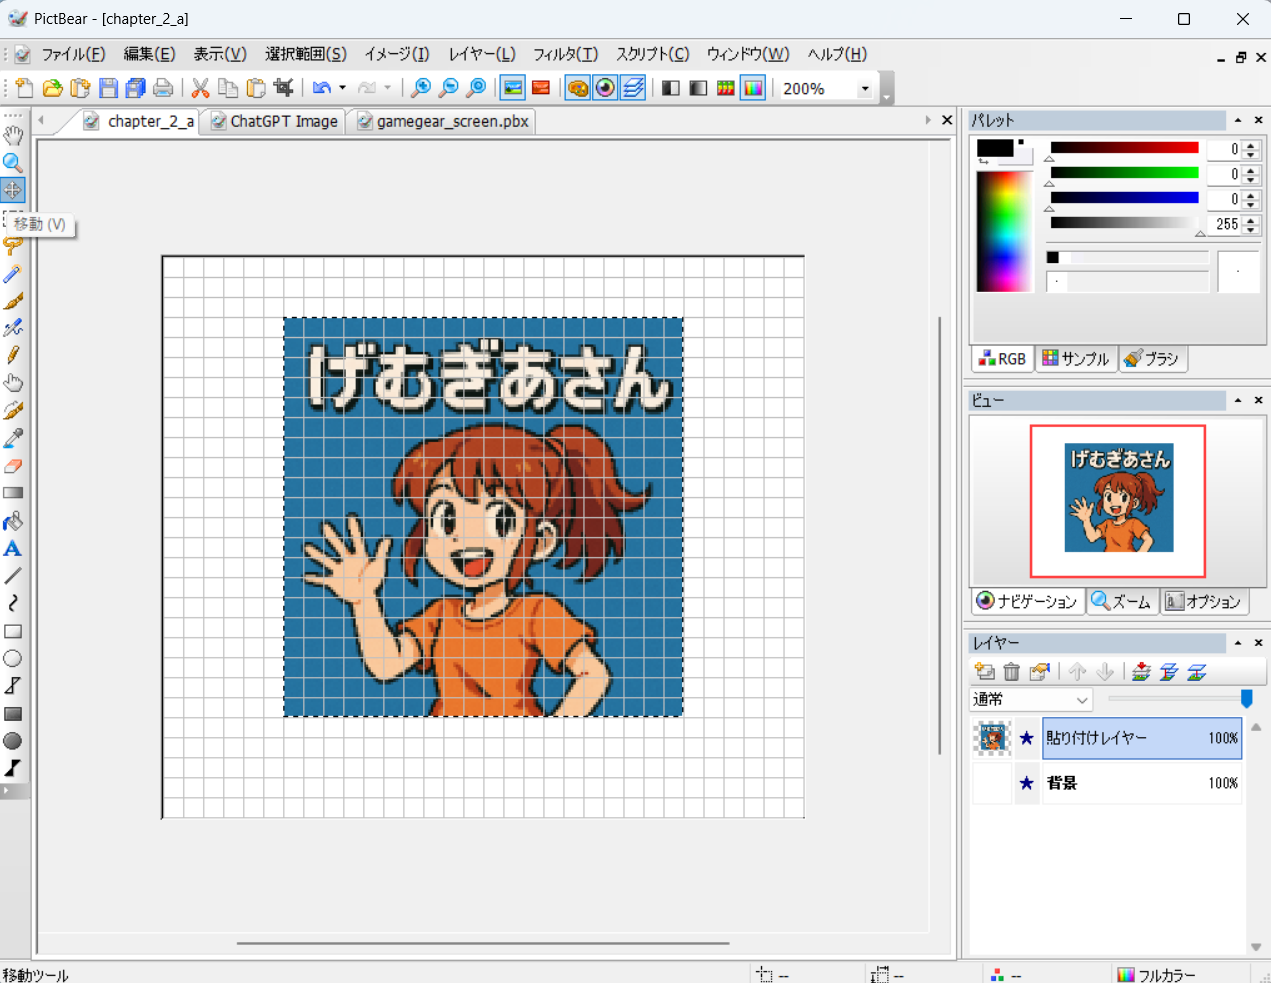1271x983 pixels.
Task: Select the outline ellipse shape tool
Action: click(x=13, y=658)
